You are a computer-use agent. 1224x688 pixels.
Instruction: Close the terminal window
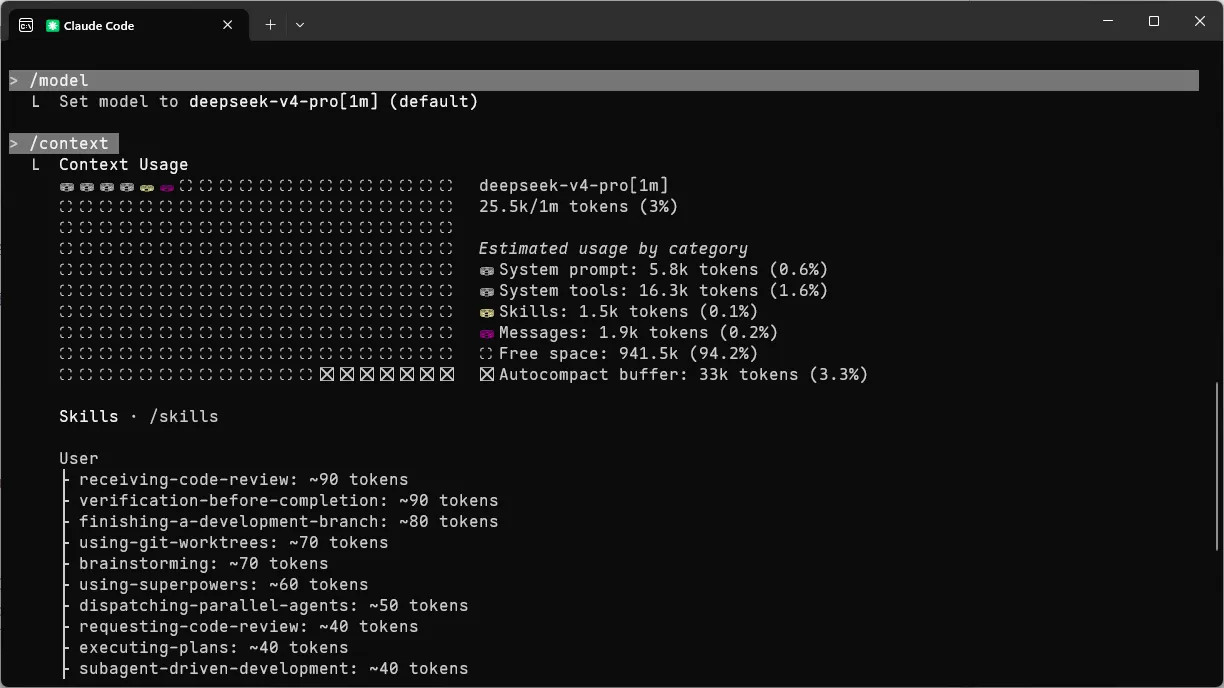pyautogui.click(x=1200, y=21)
